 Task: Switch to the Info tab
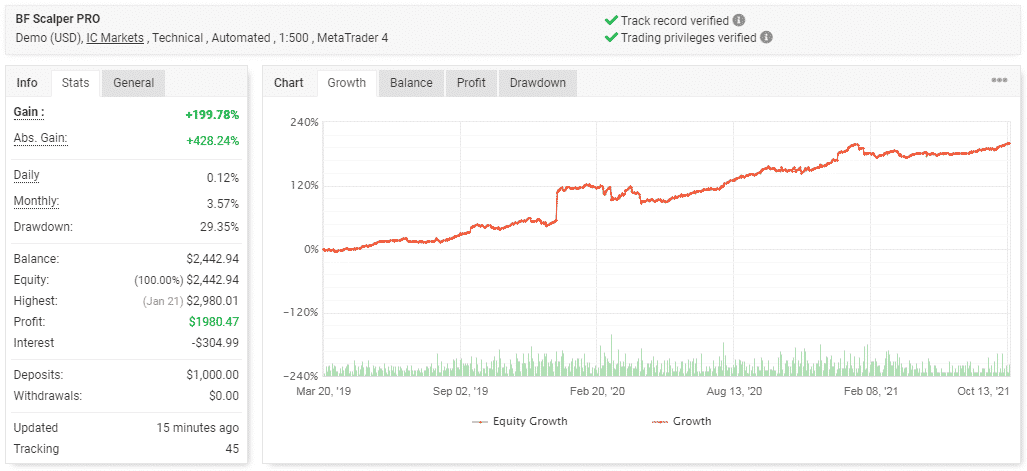point(27,83)
